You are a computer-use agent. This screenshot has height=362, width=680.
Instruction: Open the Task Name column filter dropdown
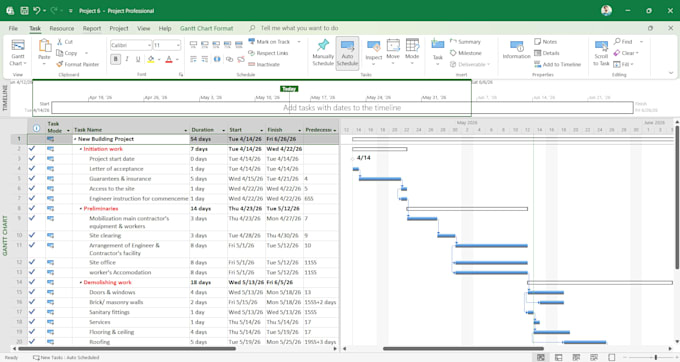(x=186, y=130)
